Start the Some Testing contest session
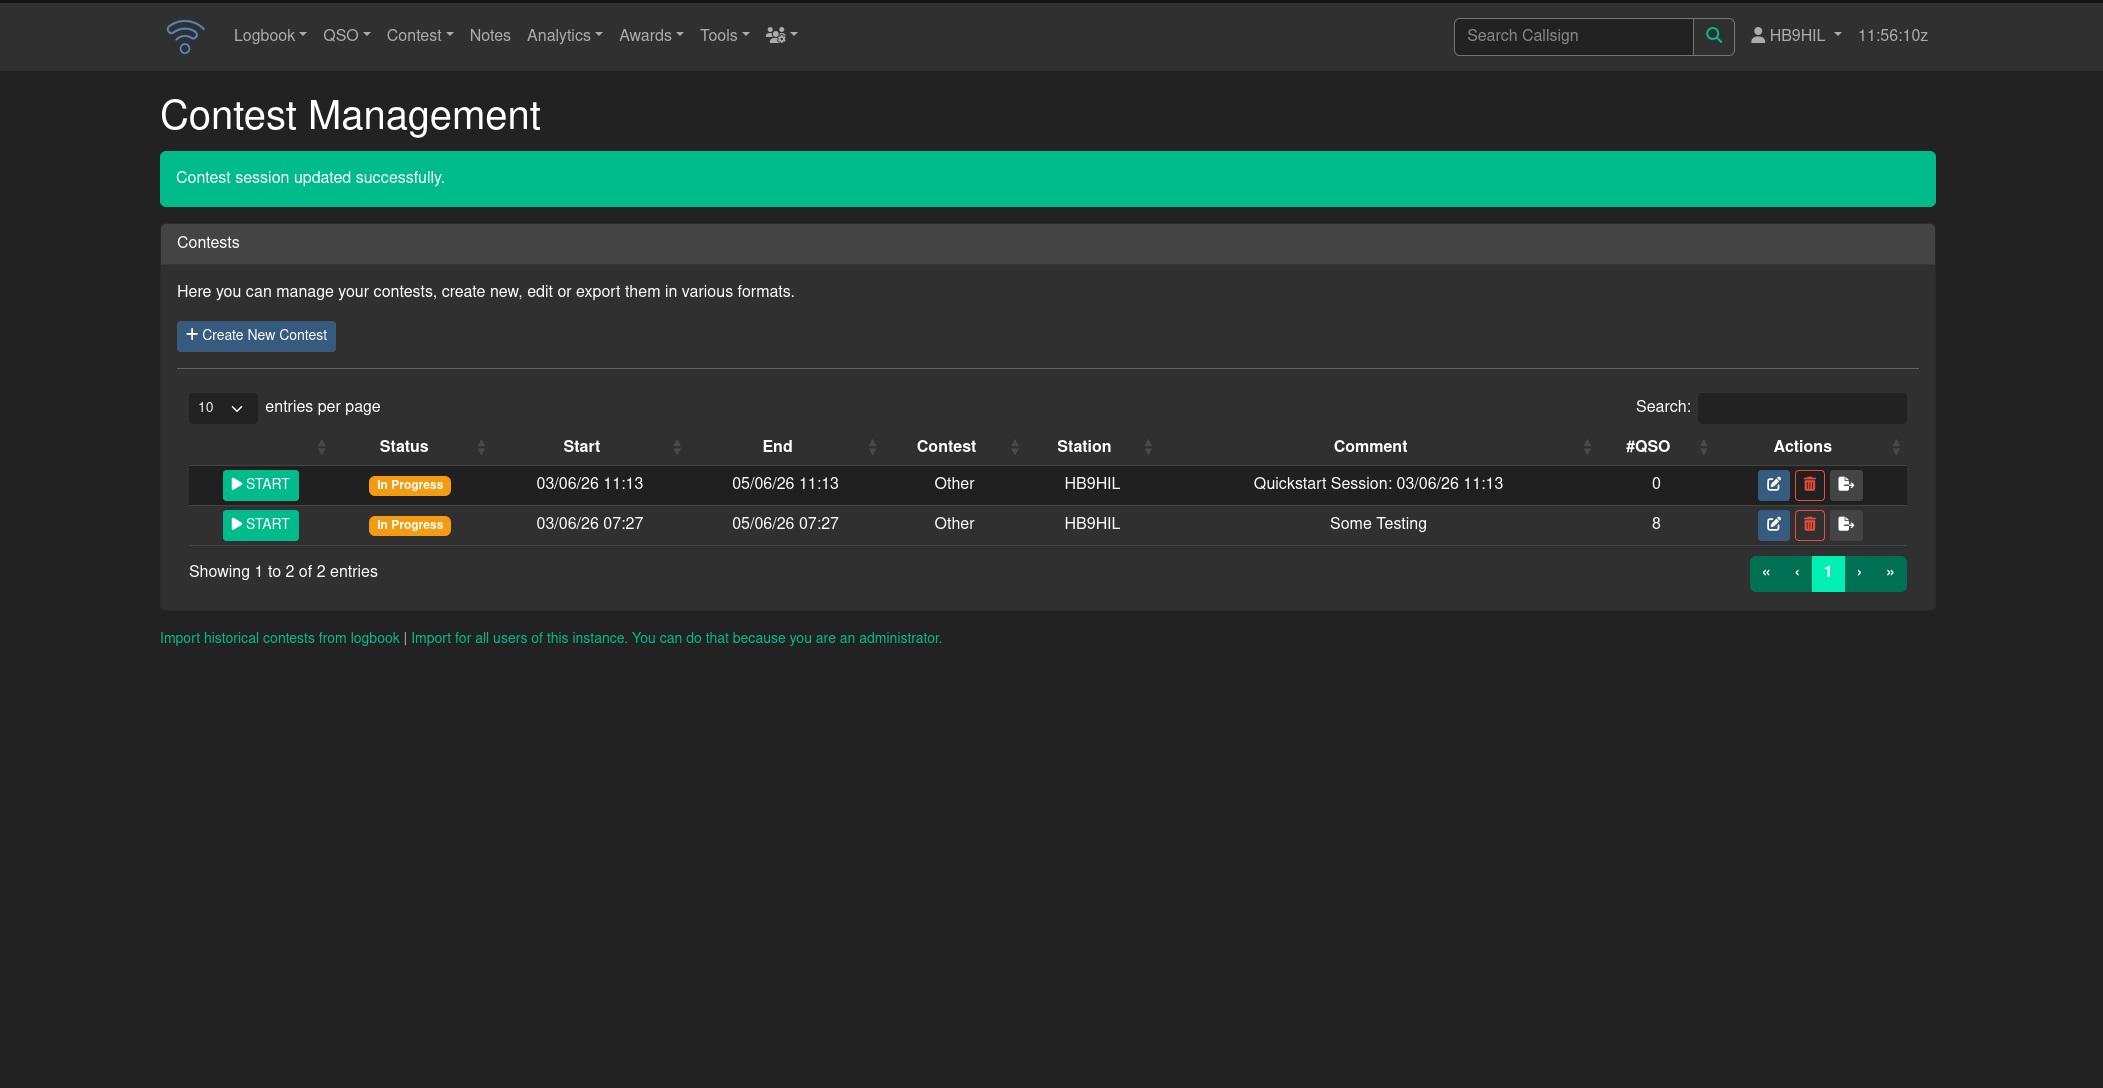 pos(261,525)
